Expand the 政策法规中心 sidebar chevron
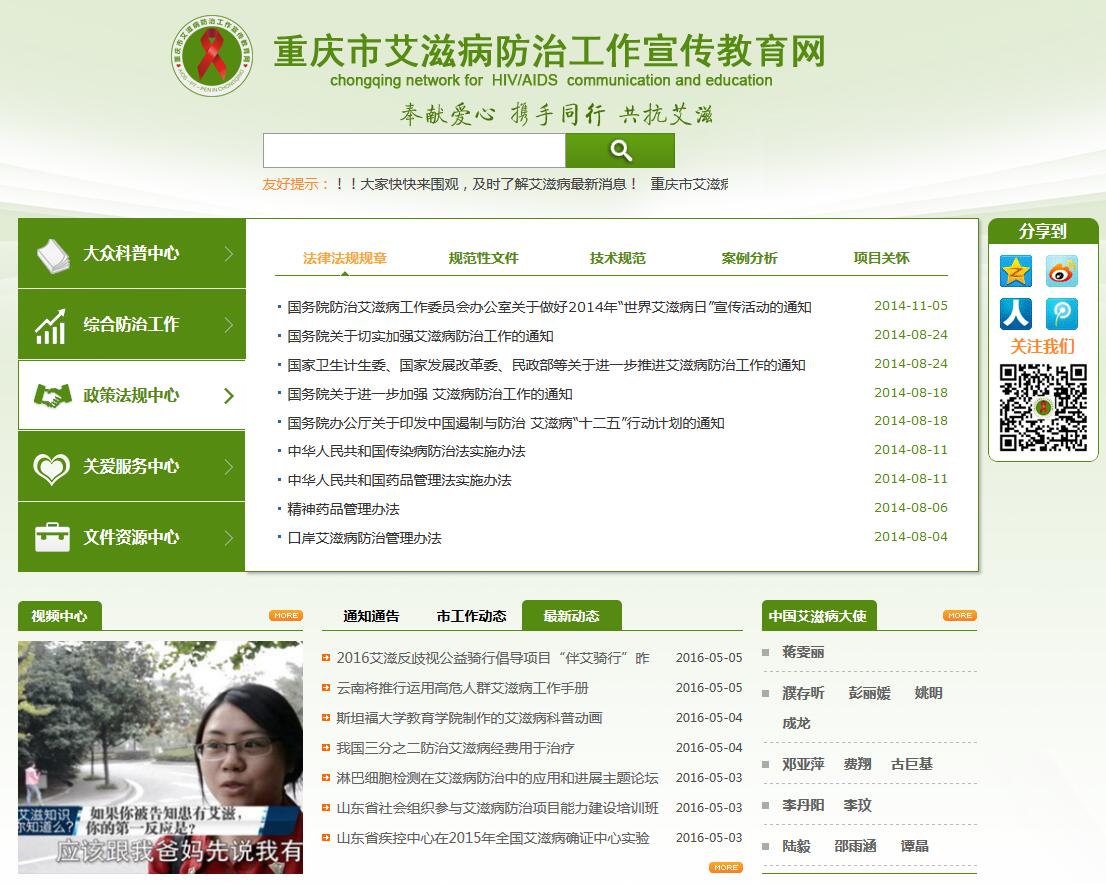The width and height of the screenshot is (1106, 887). 228,395
